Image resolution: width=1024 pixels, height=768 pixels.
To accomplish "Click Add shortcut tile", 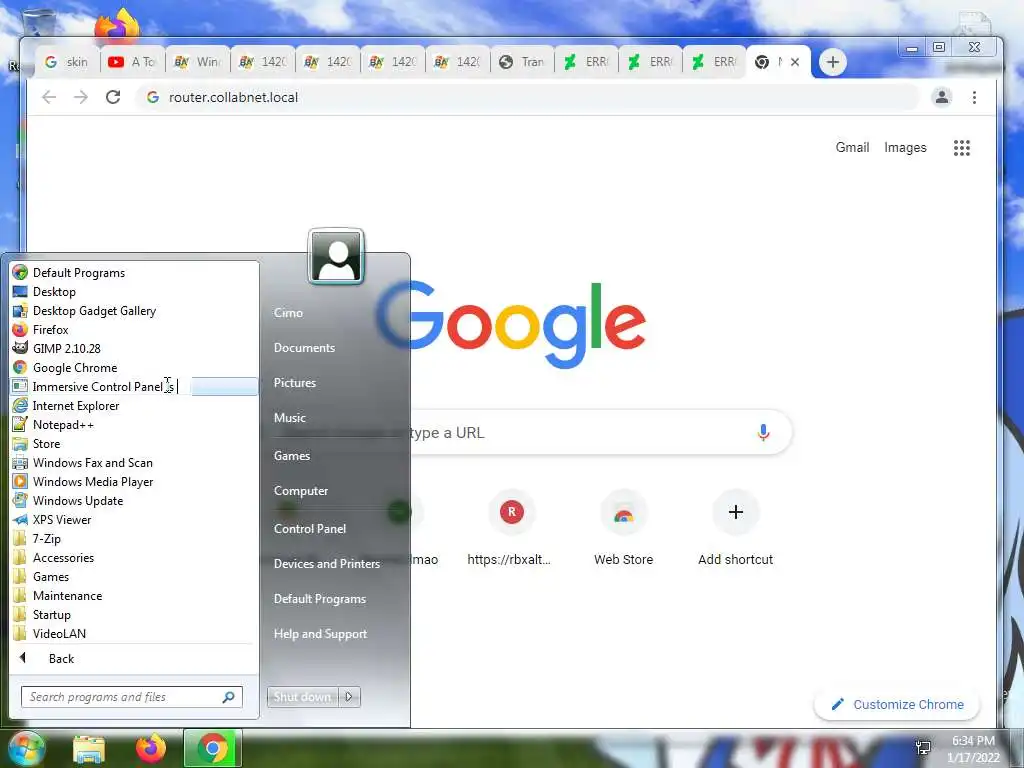I will click(735, 528).
